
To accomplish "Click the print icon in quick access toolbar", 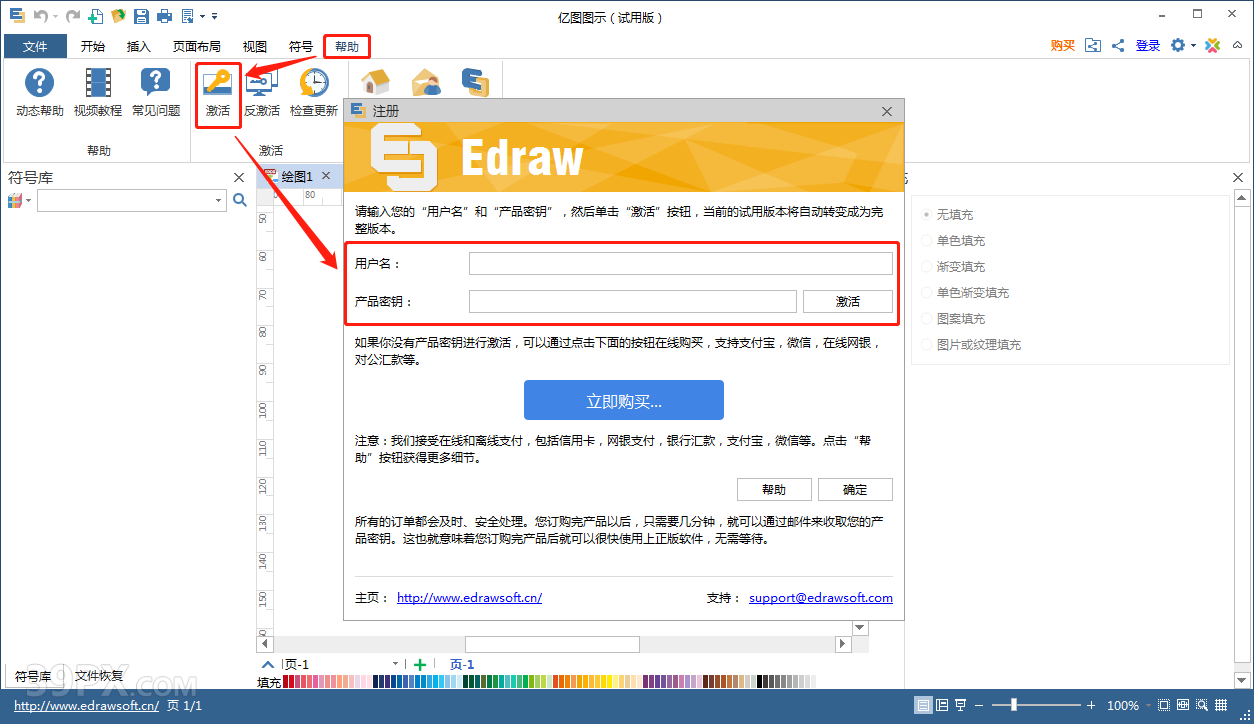I will tap(164, 15).
